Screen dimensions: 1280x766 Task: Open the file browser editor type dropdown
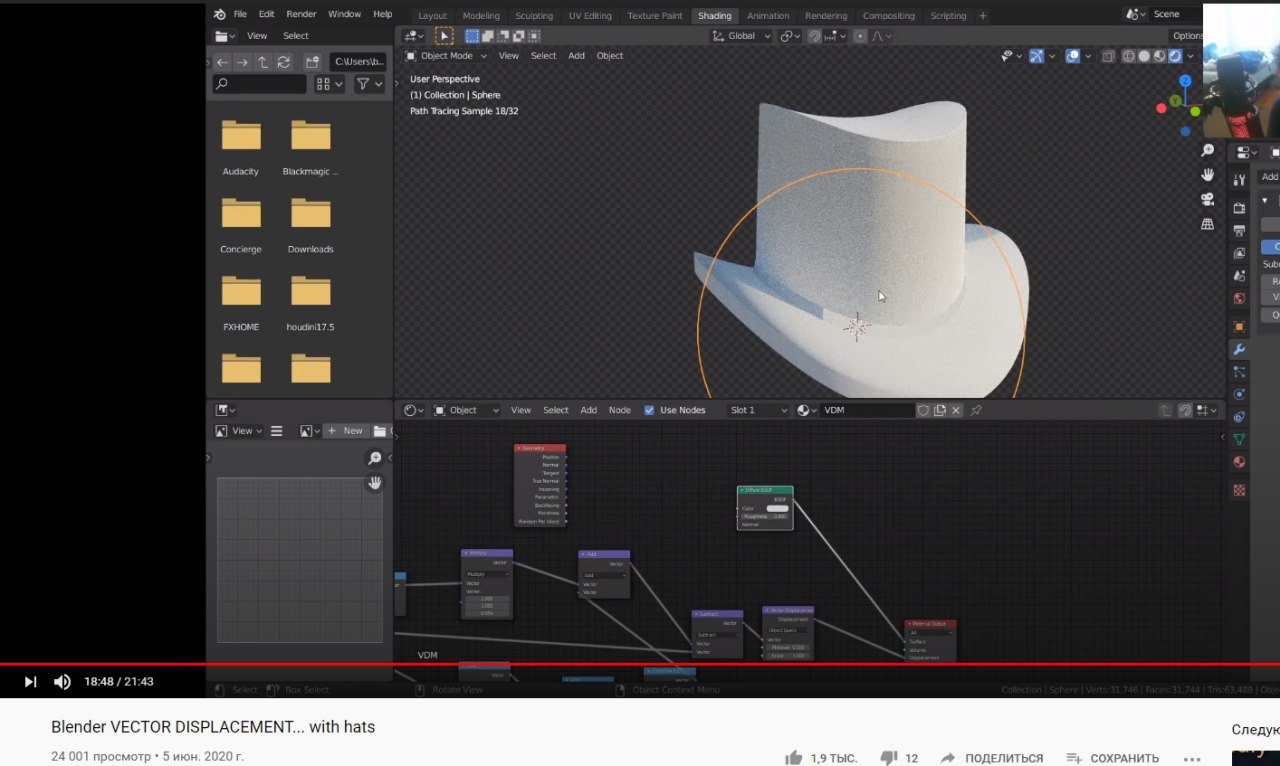pos(225,36)
